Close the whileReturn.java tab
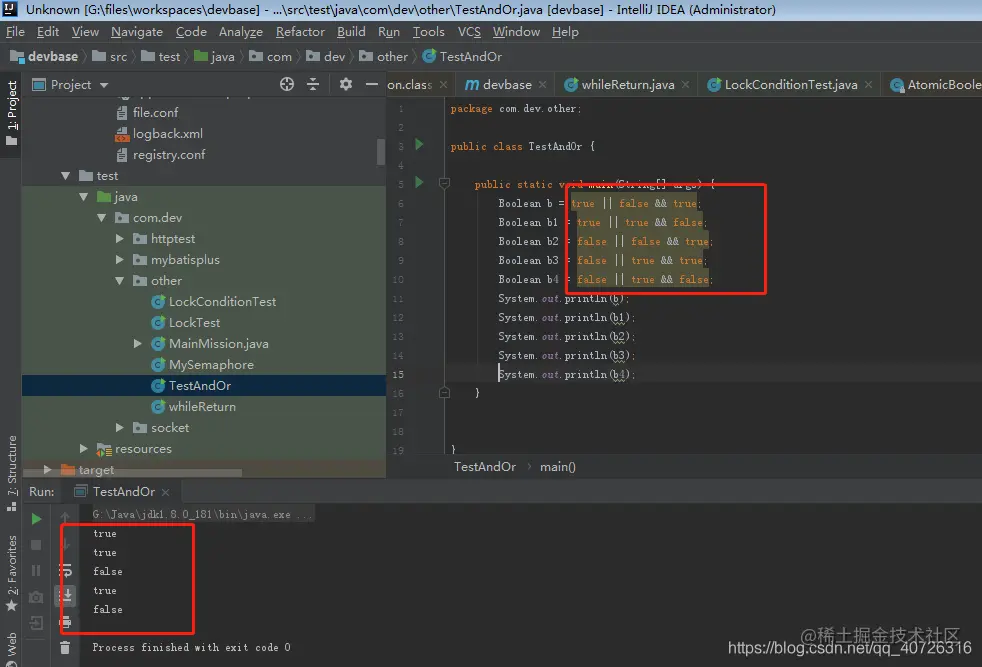Image resolution: width=982 pixels, height=667 pixels. pyautogui.click(x=685, y=85)
